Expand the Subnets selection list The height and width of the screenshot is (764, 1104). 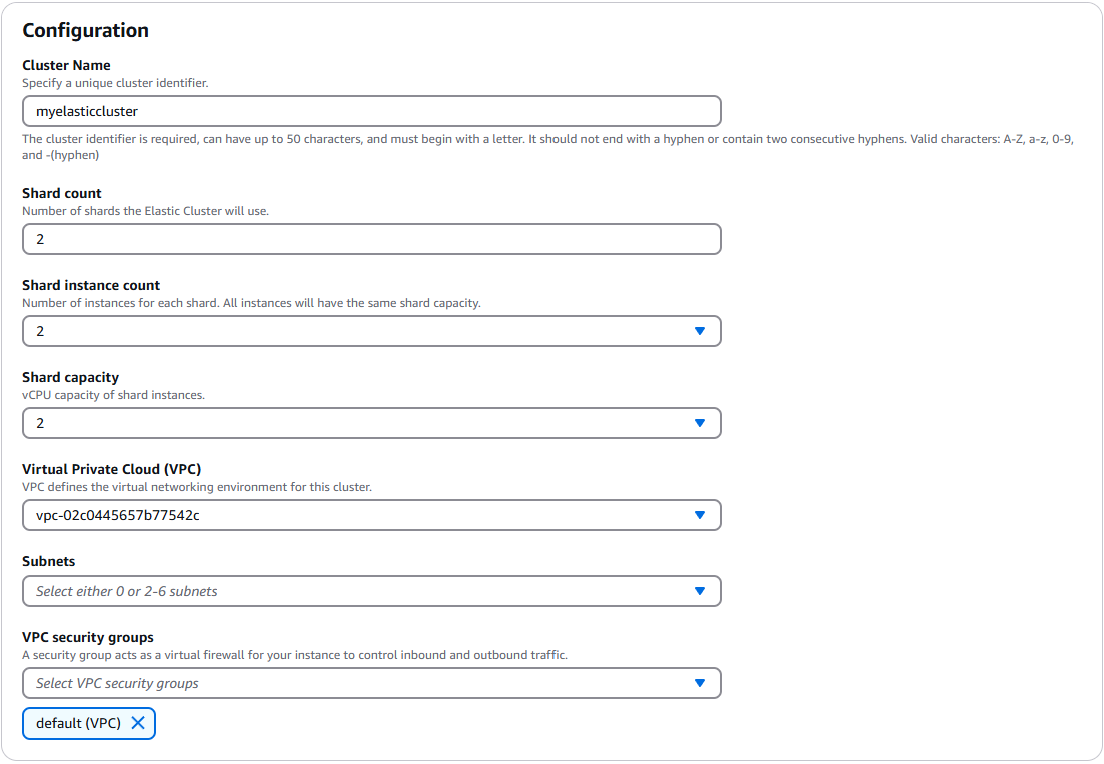point(370,590)
